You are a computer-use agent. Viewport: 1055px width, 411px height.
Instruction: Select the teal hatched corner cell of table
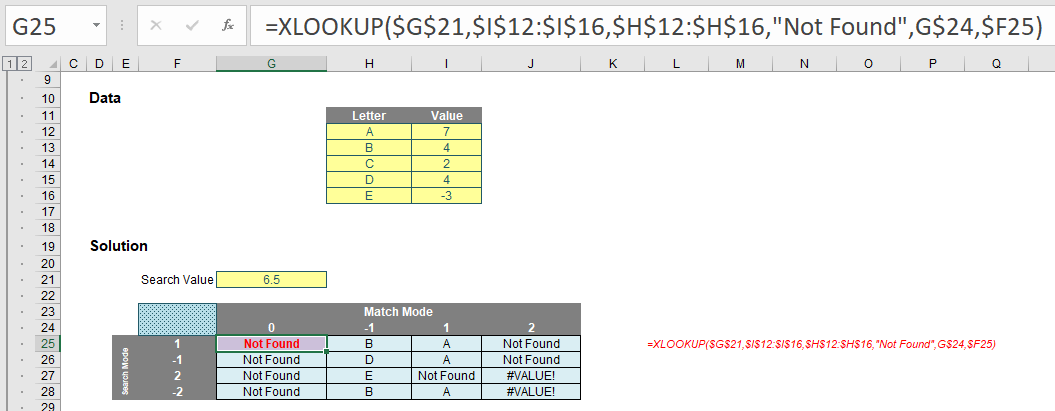click(177, 320)
